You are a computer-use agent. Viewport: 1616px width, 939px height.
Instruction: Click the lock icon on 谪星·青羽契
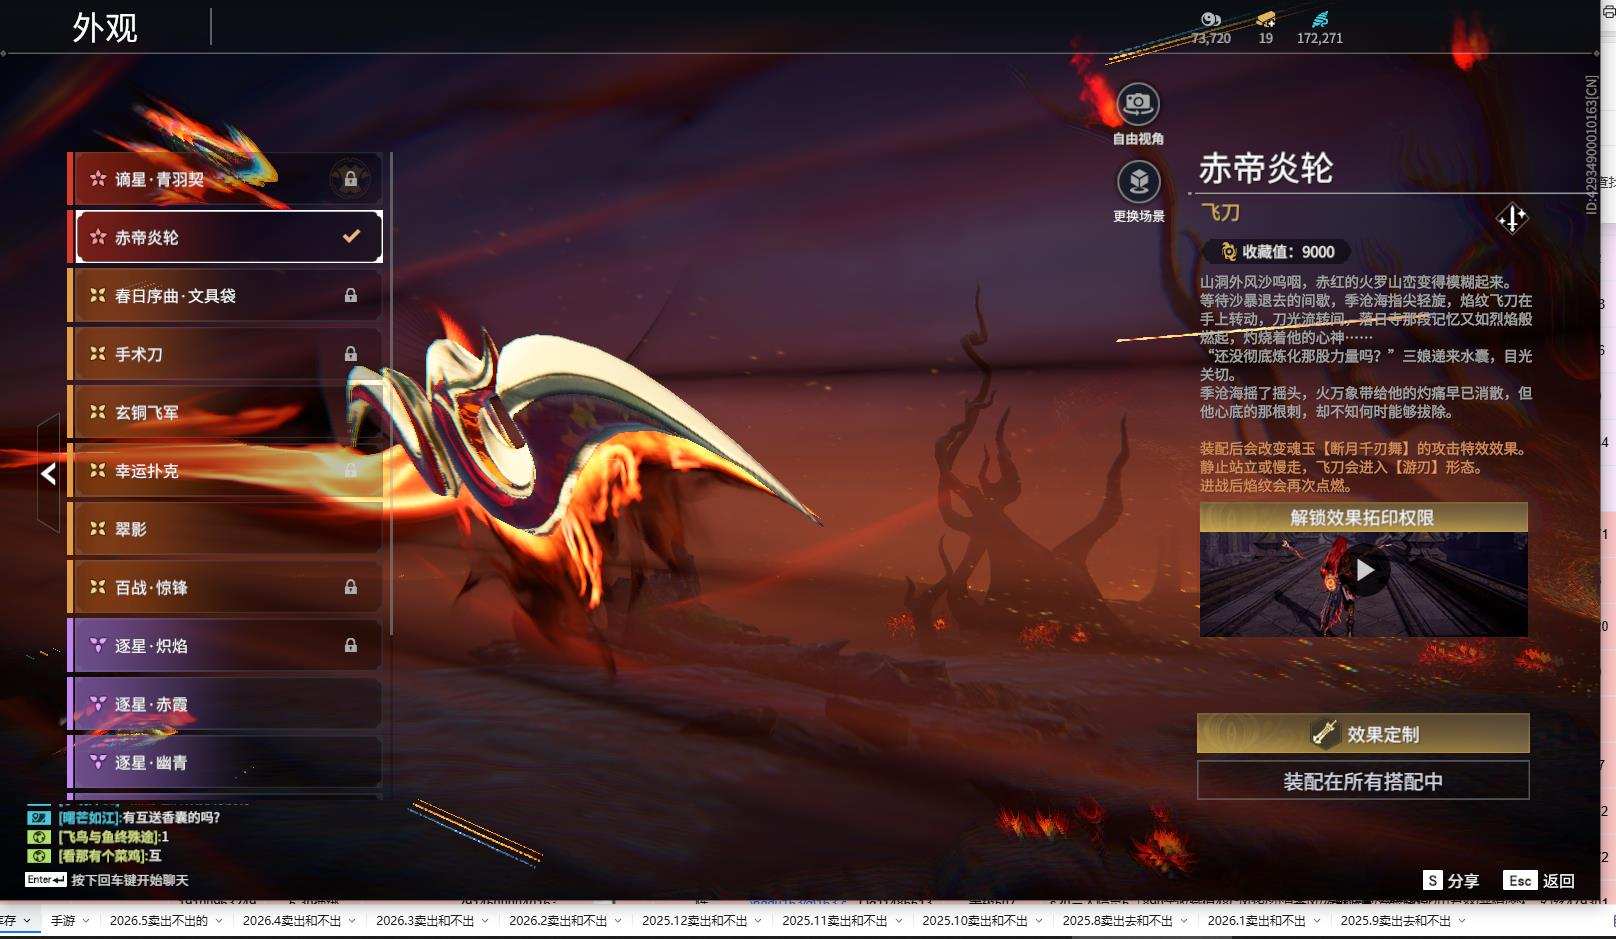pos(351,179)
